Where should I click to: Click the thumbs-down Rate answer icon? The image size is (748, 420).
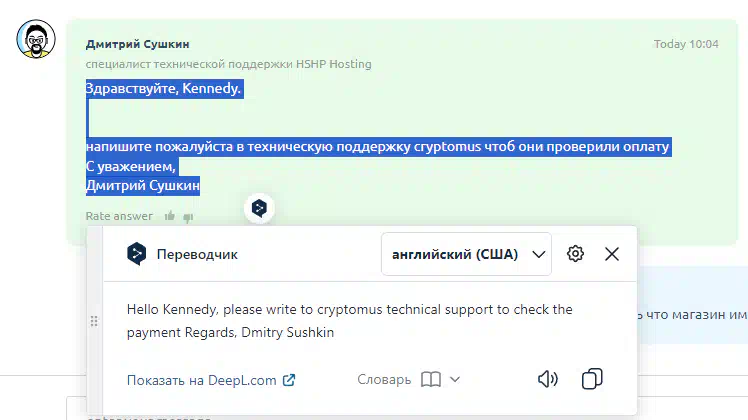point(187,216)
